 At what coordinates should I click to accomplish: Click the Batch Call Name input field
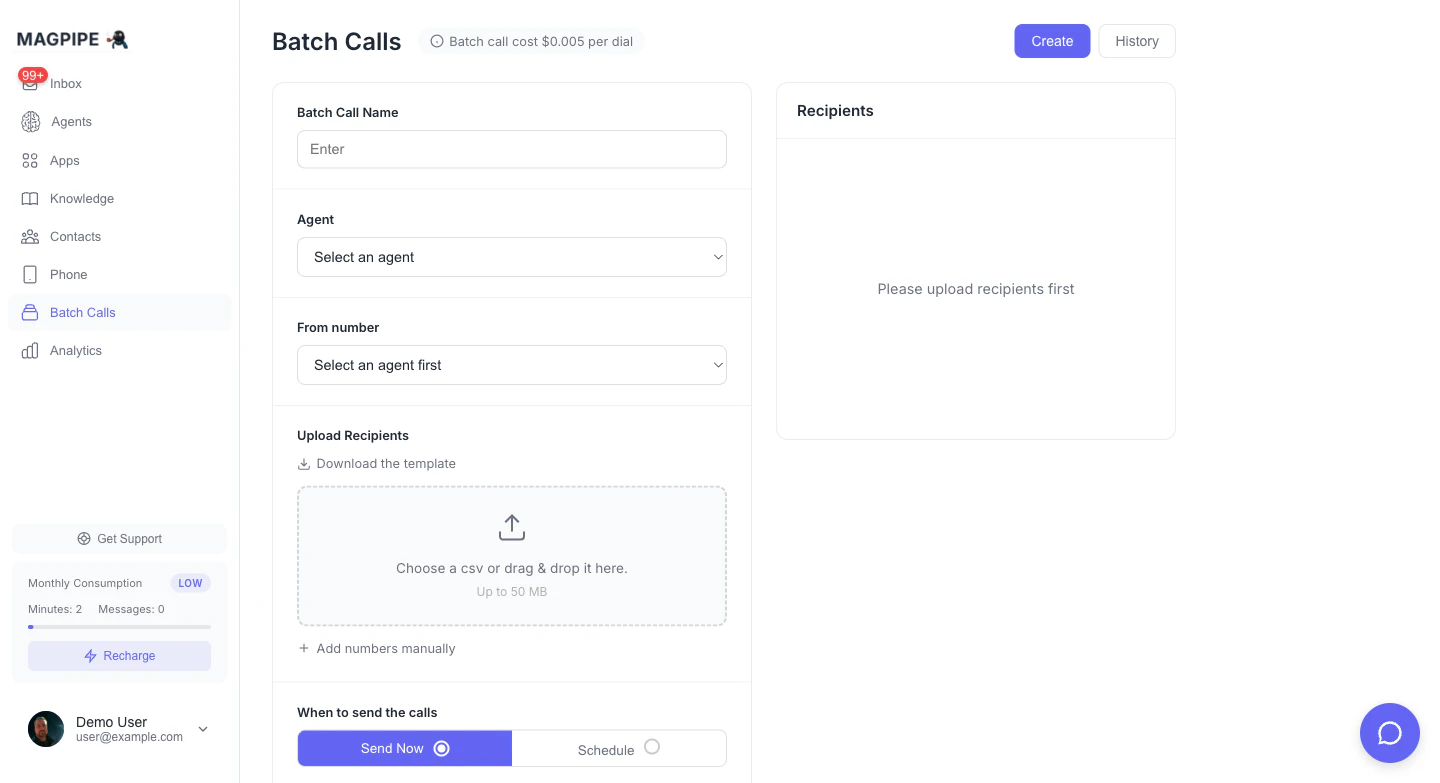pyautogui.click(x=511, y=149)
